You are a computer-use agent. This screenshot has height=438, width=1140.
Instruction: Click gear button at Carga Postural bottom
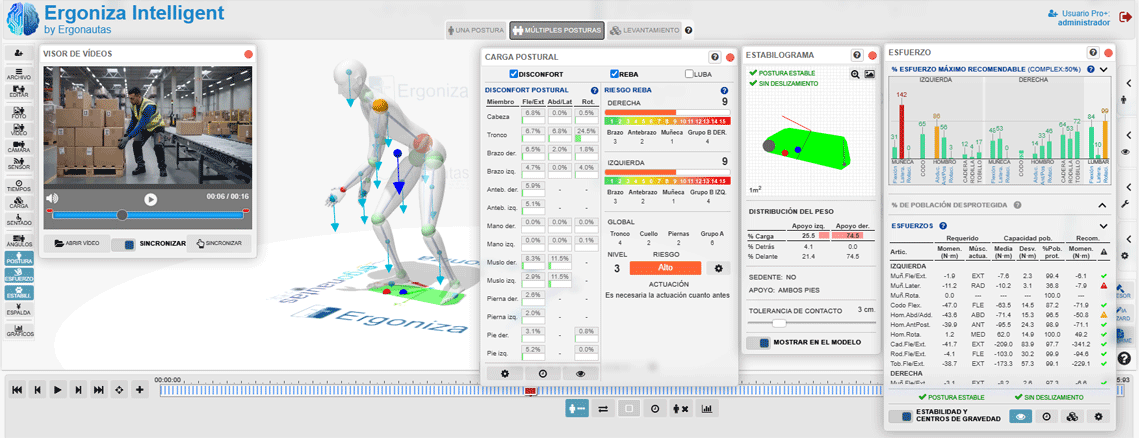coord(505,373)
